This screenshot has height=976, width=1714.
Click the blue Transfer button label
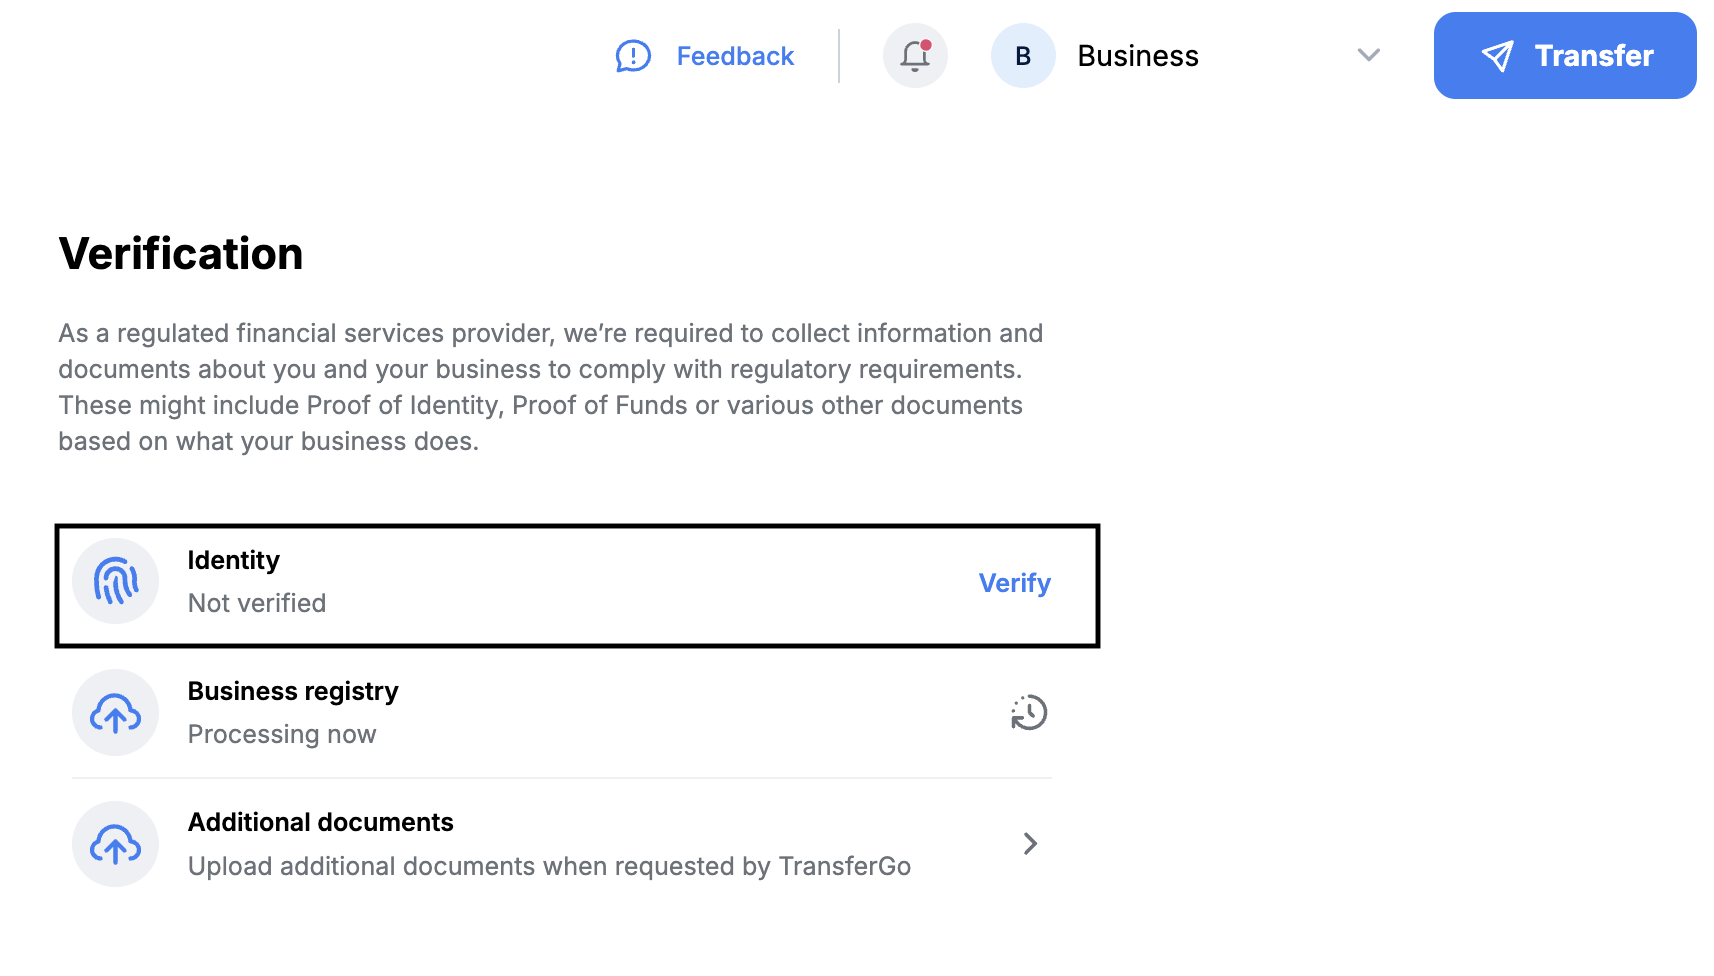[1594, 56]
